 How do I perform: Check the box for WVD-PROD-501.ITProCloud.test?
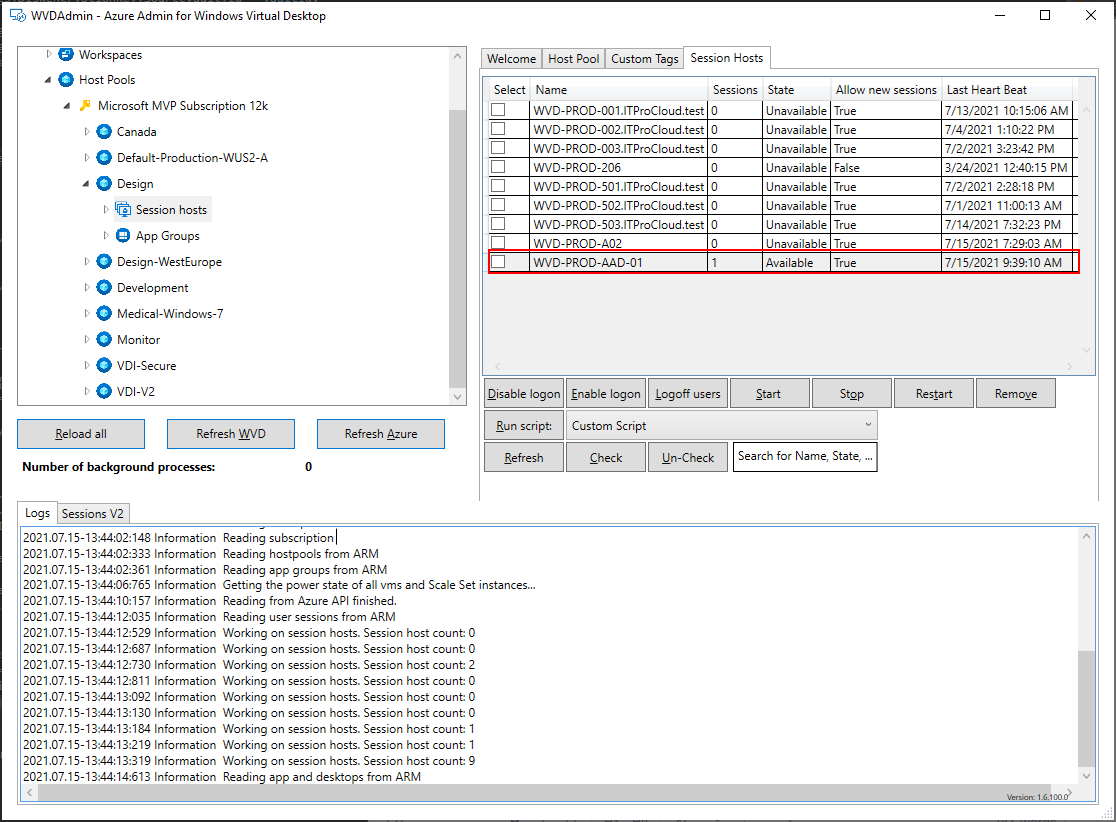498,186
